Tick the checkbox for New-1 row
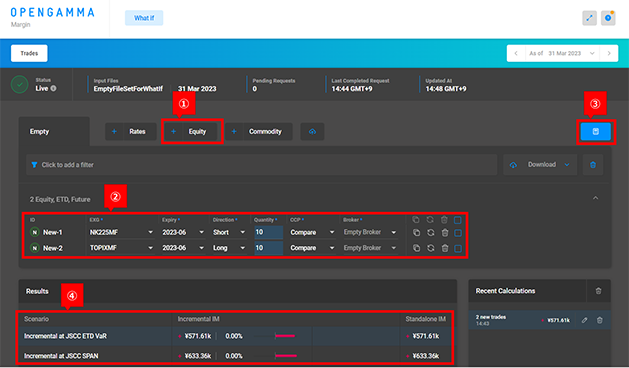The image size is (629, 368). [458, 233]
